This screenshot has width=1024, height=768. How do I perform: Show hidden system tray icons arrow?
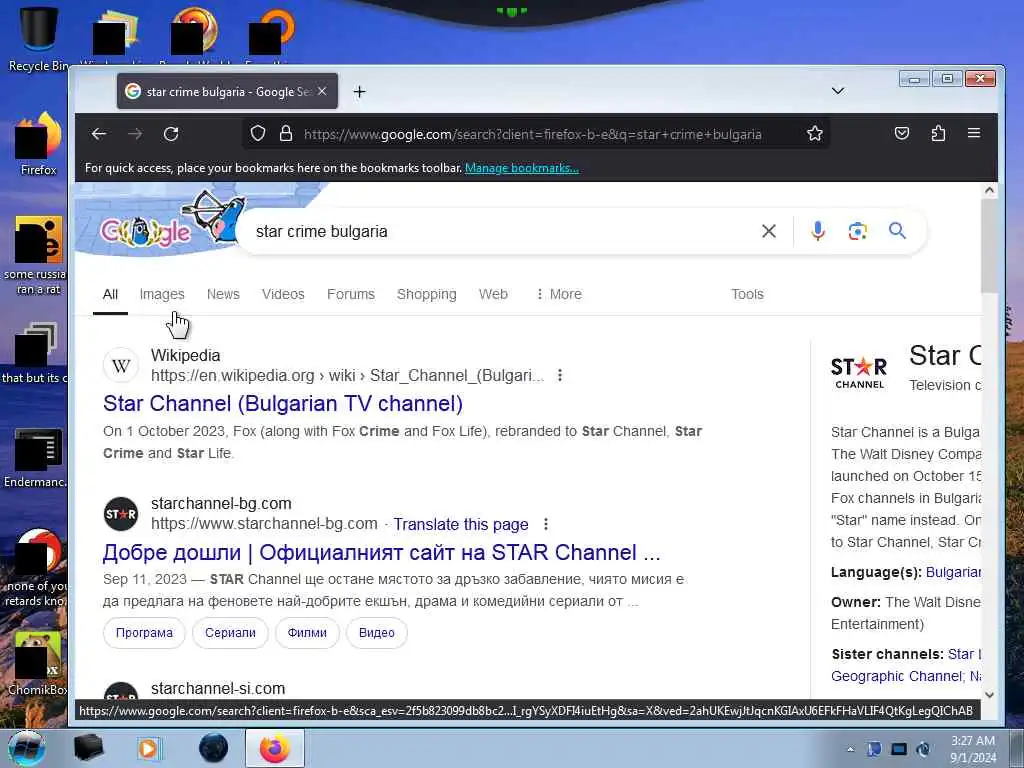(850, 750)
